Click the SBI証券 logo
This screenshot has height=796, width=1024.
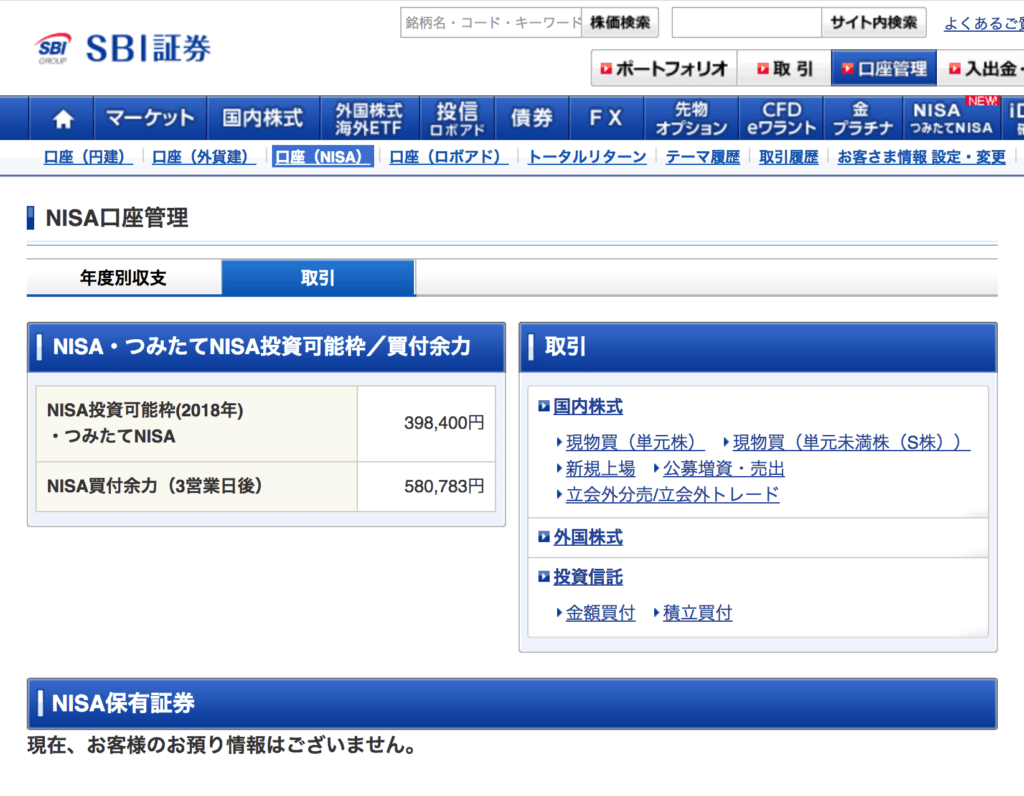point(123,48)
